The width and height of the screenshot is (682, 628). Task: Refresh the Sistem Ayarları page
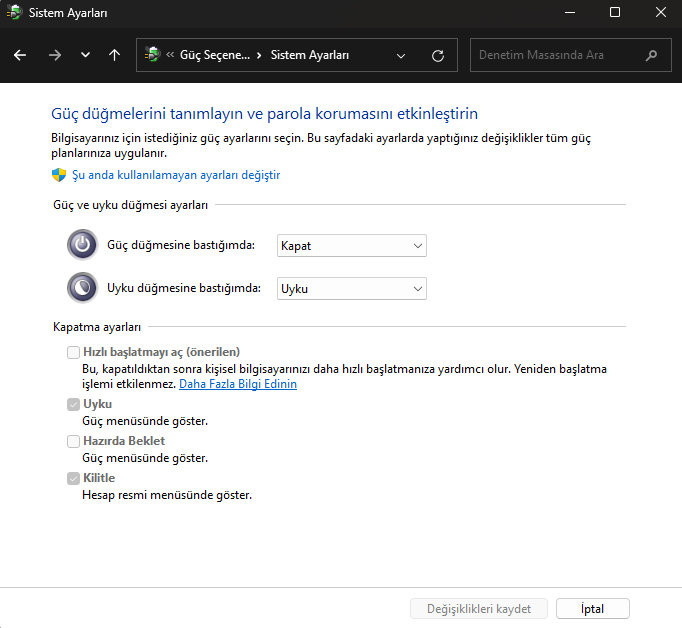pos(438,56)
